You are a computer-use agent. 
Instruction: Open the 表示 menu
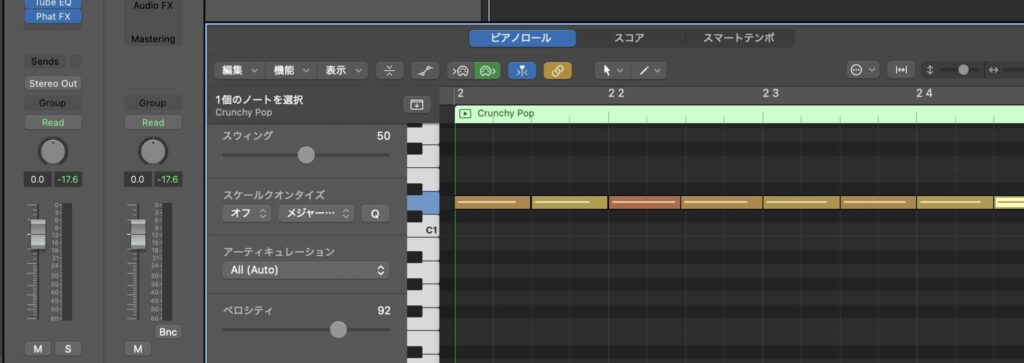342,71
